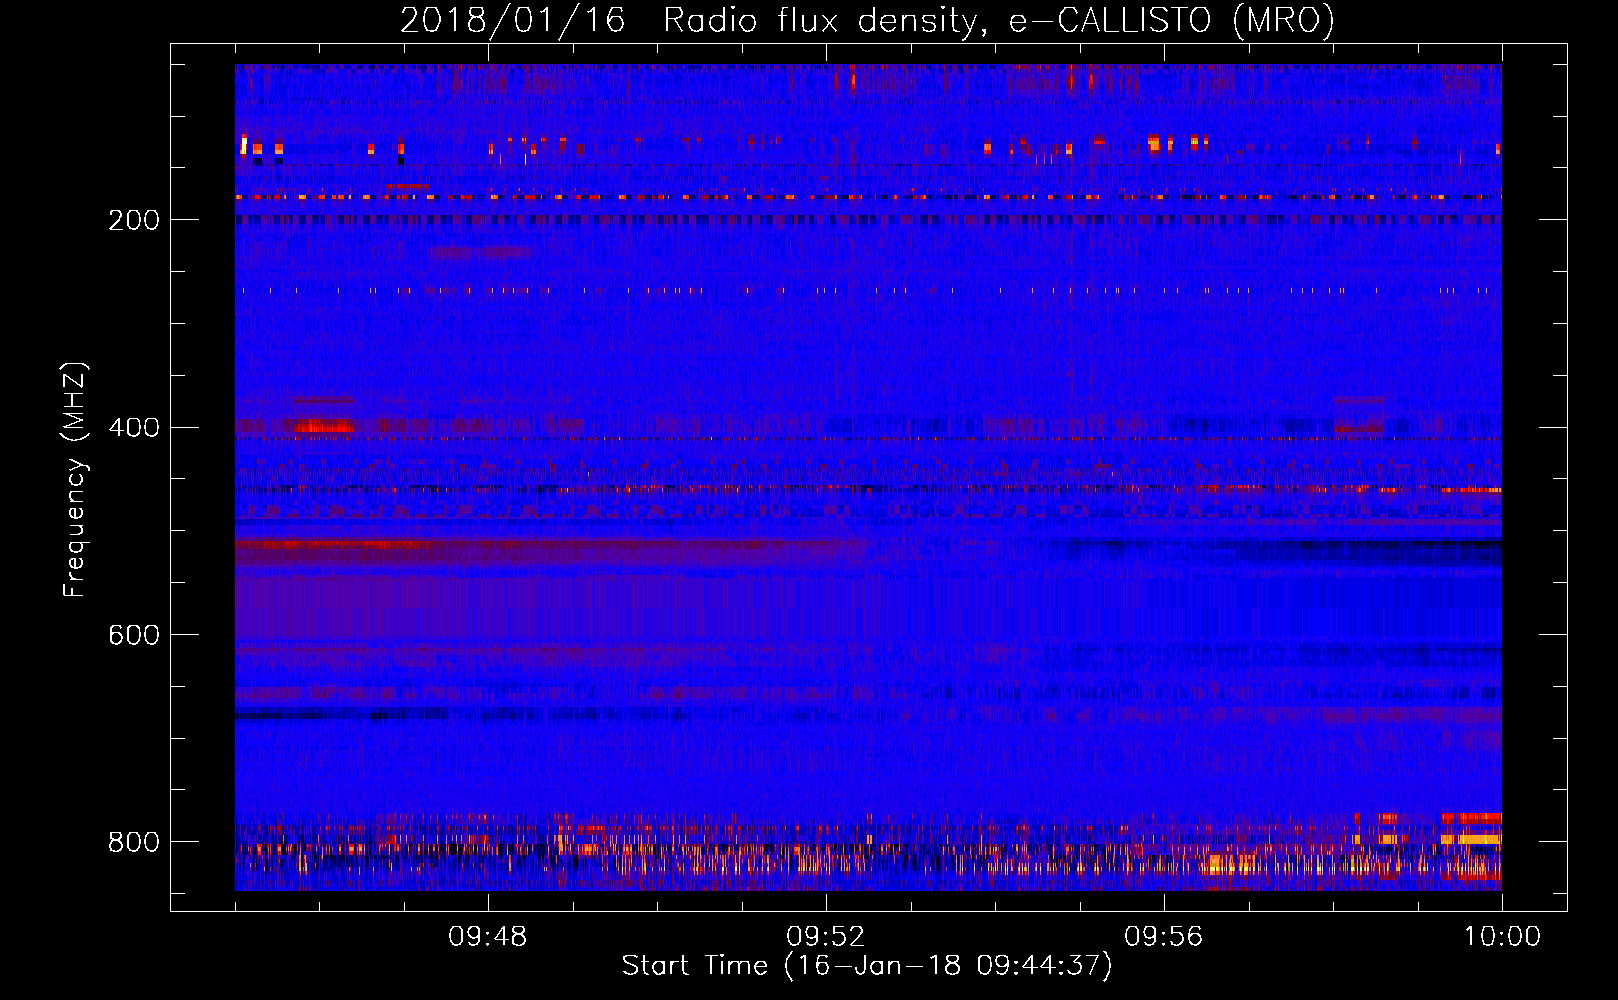The height and width of the screenshot is (1000, 1618).
Task: Click the 200 frequency tick label
Action: (134, 220)
